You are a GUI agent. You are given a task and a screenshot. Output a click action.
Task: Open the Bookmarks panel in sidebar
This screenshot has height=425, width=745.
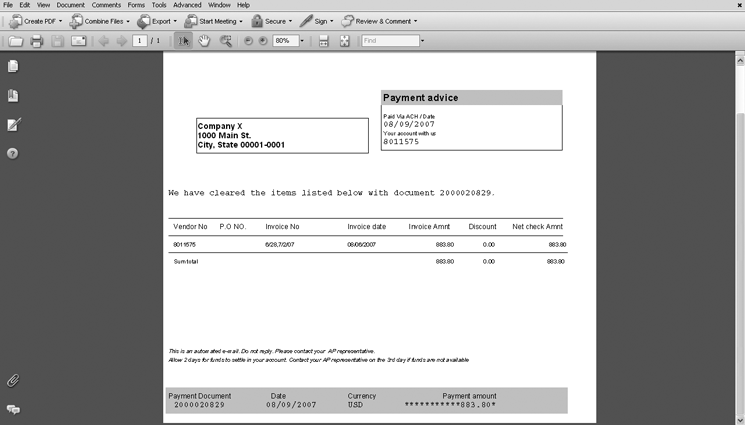pos(13,96)
